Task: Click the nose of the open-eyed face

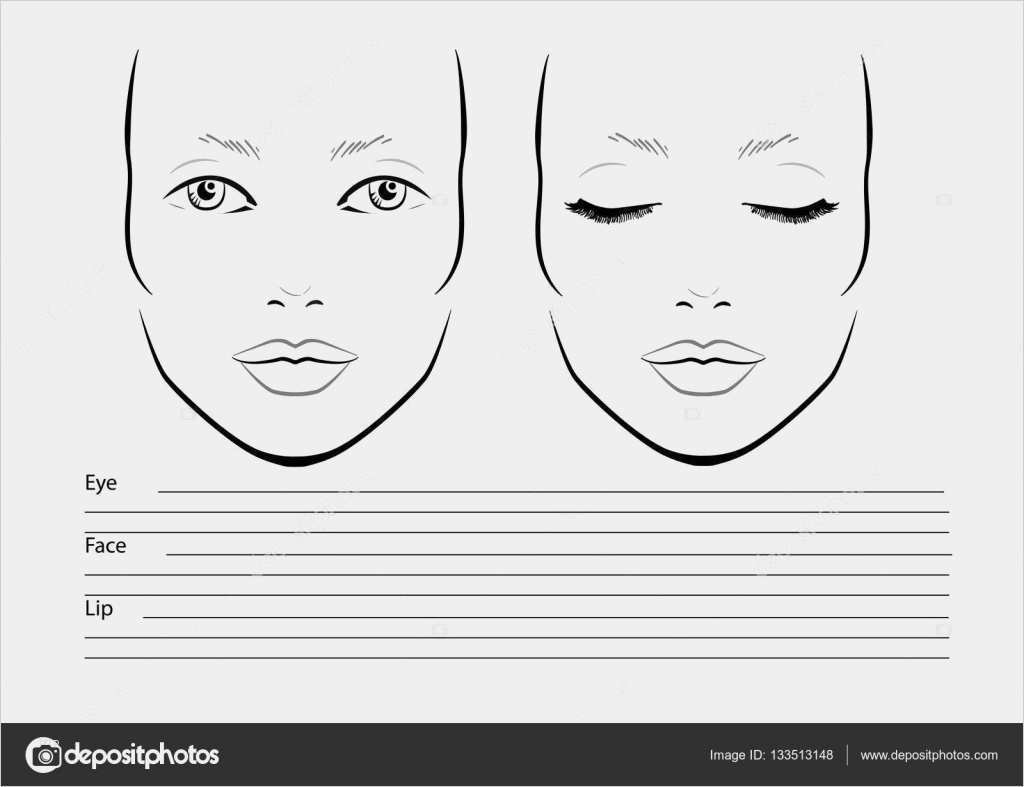Action: point(296,298)
